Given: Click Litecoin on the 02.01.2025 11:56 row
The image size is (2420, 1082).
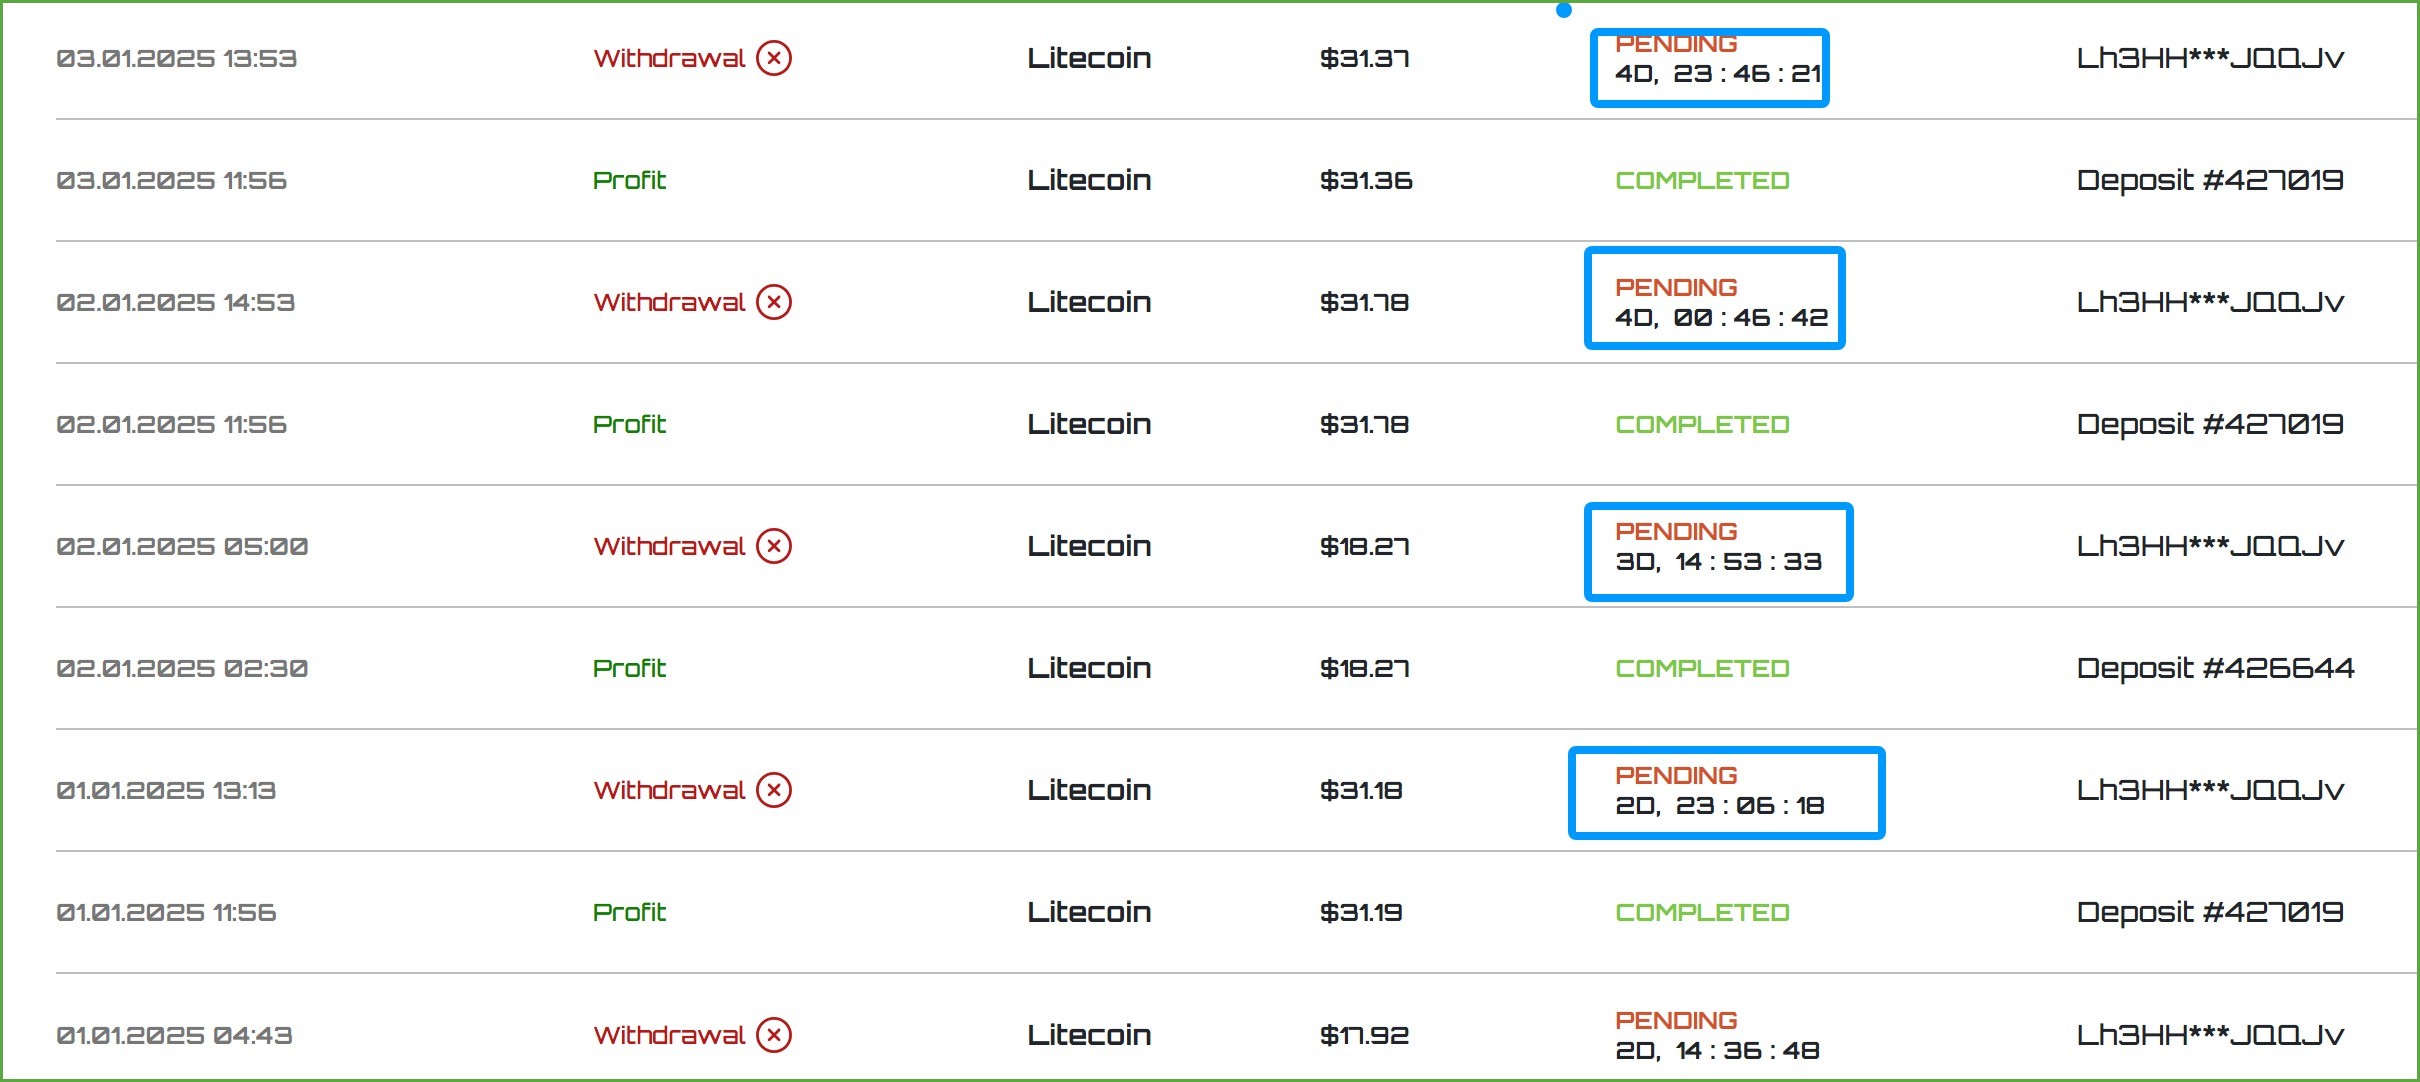Looking at the screenshot, I should click(1089, 424).
